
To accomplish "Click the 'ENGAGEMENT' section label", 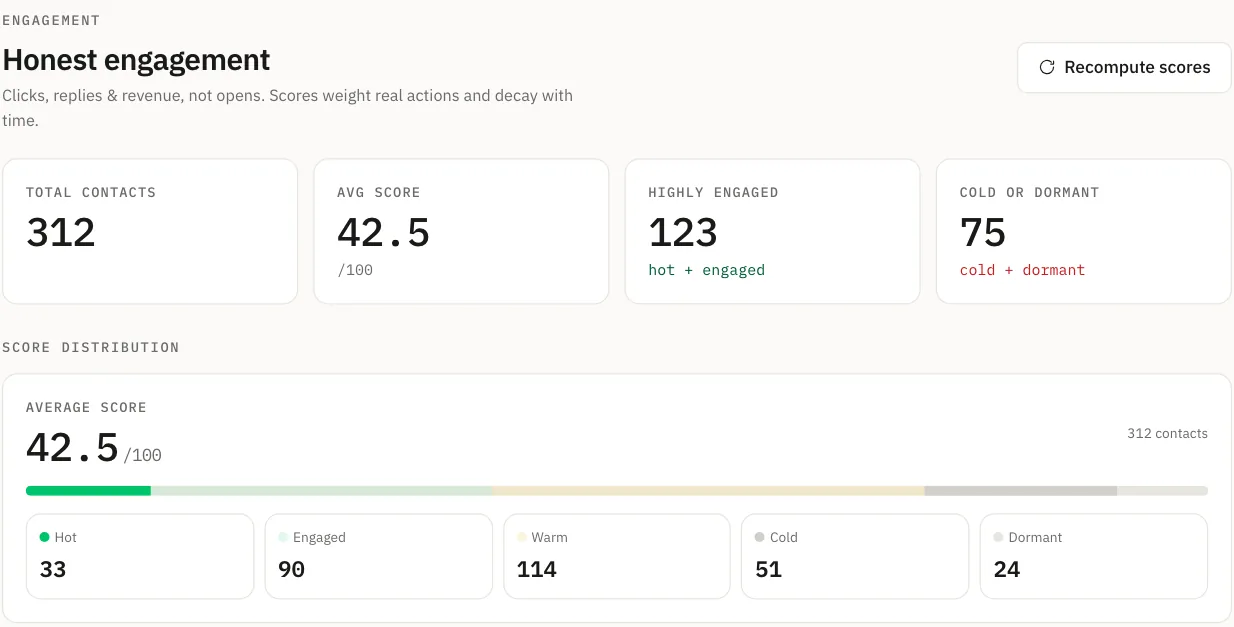I will pyautogui.click(x=51, y=20).
